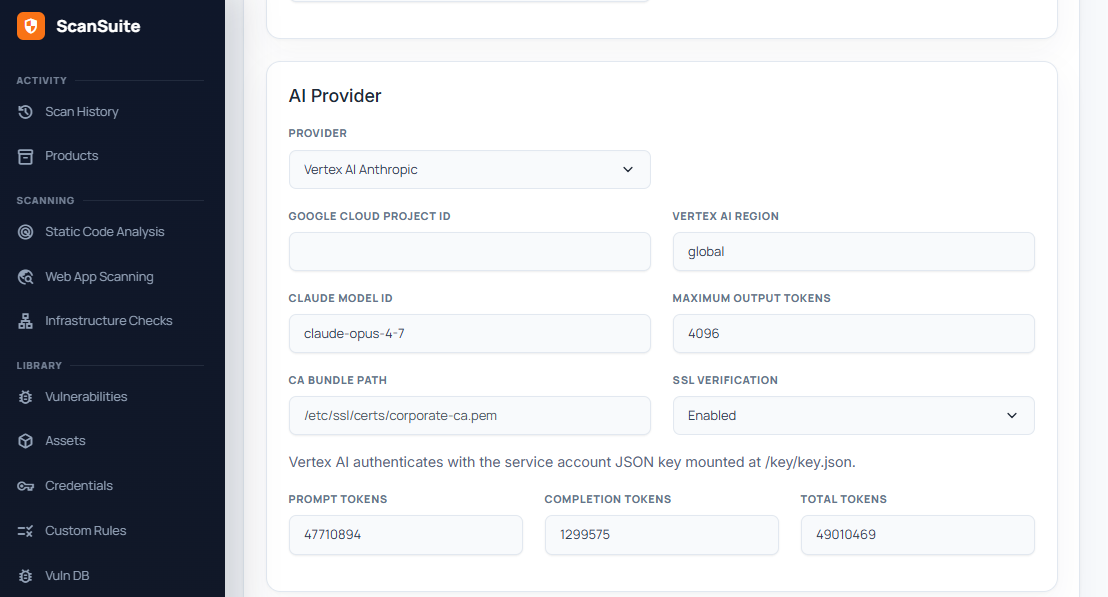Click the AI Provider section heading
Image resolution: width=1108 pixels, height=597 pixels.
point(335,96)
